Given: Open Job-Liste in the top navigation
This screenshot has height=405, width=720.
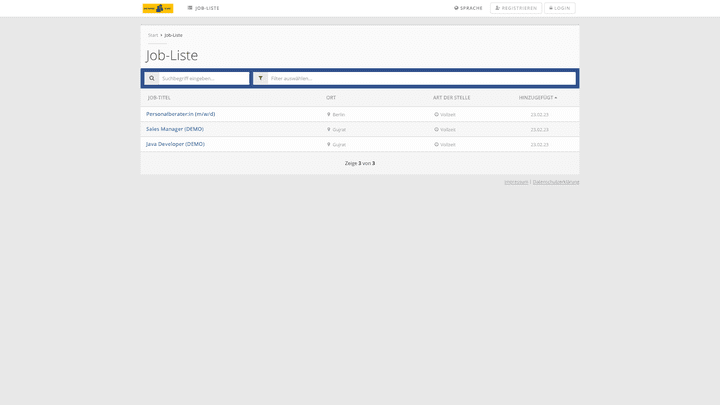Looking at the screenshot, I should point(203,8).
